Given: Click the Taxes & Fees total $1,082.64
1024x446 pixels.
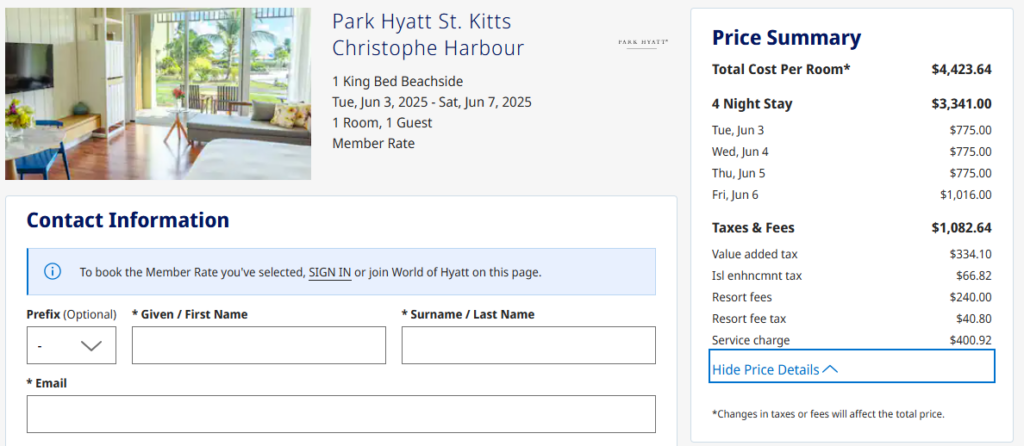Looking at the screenshot, I should (961, 228).
